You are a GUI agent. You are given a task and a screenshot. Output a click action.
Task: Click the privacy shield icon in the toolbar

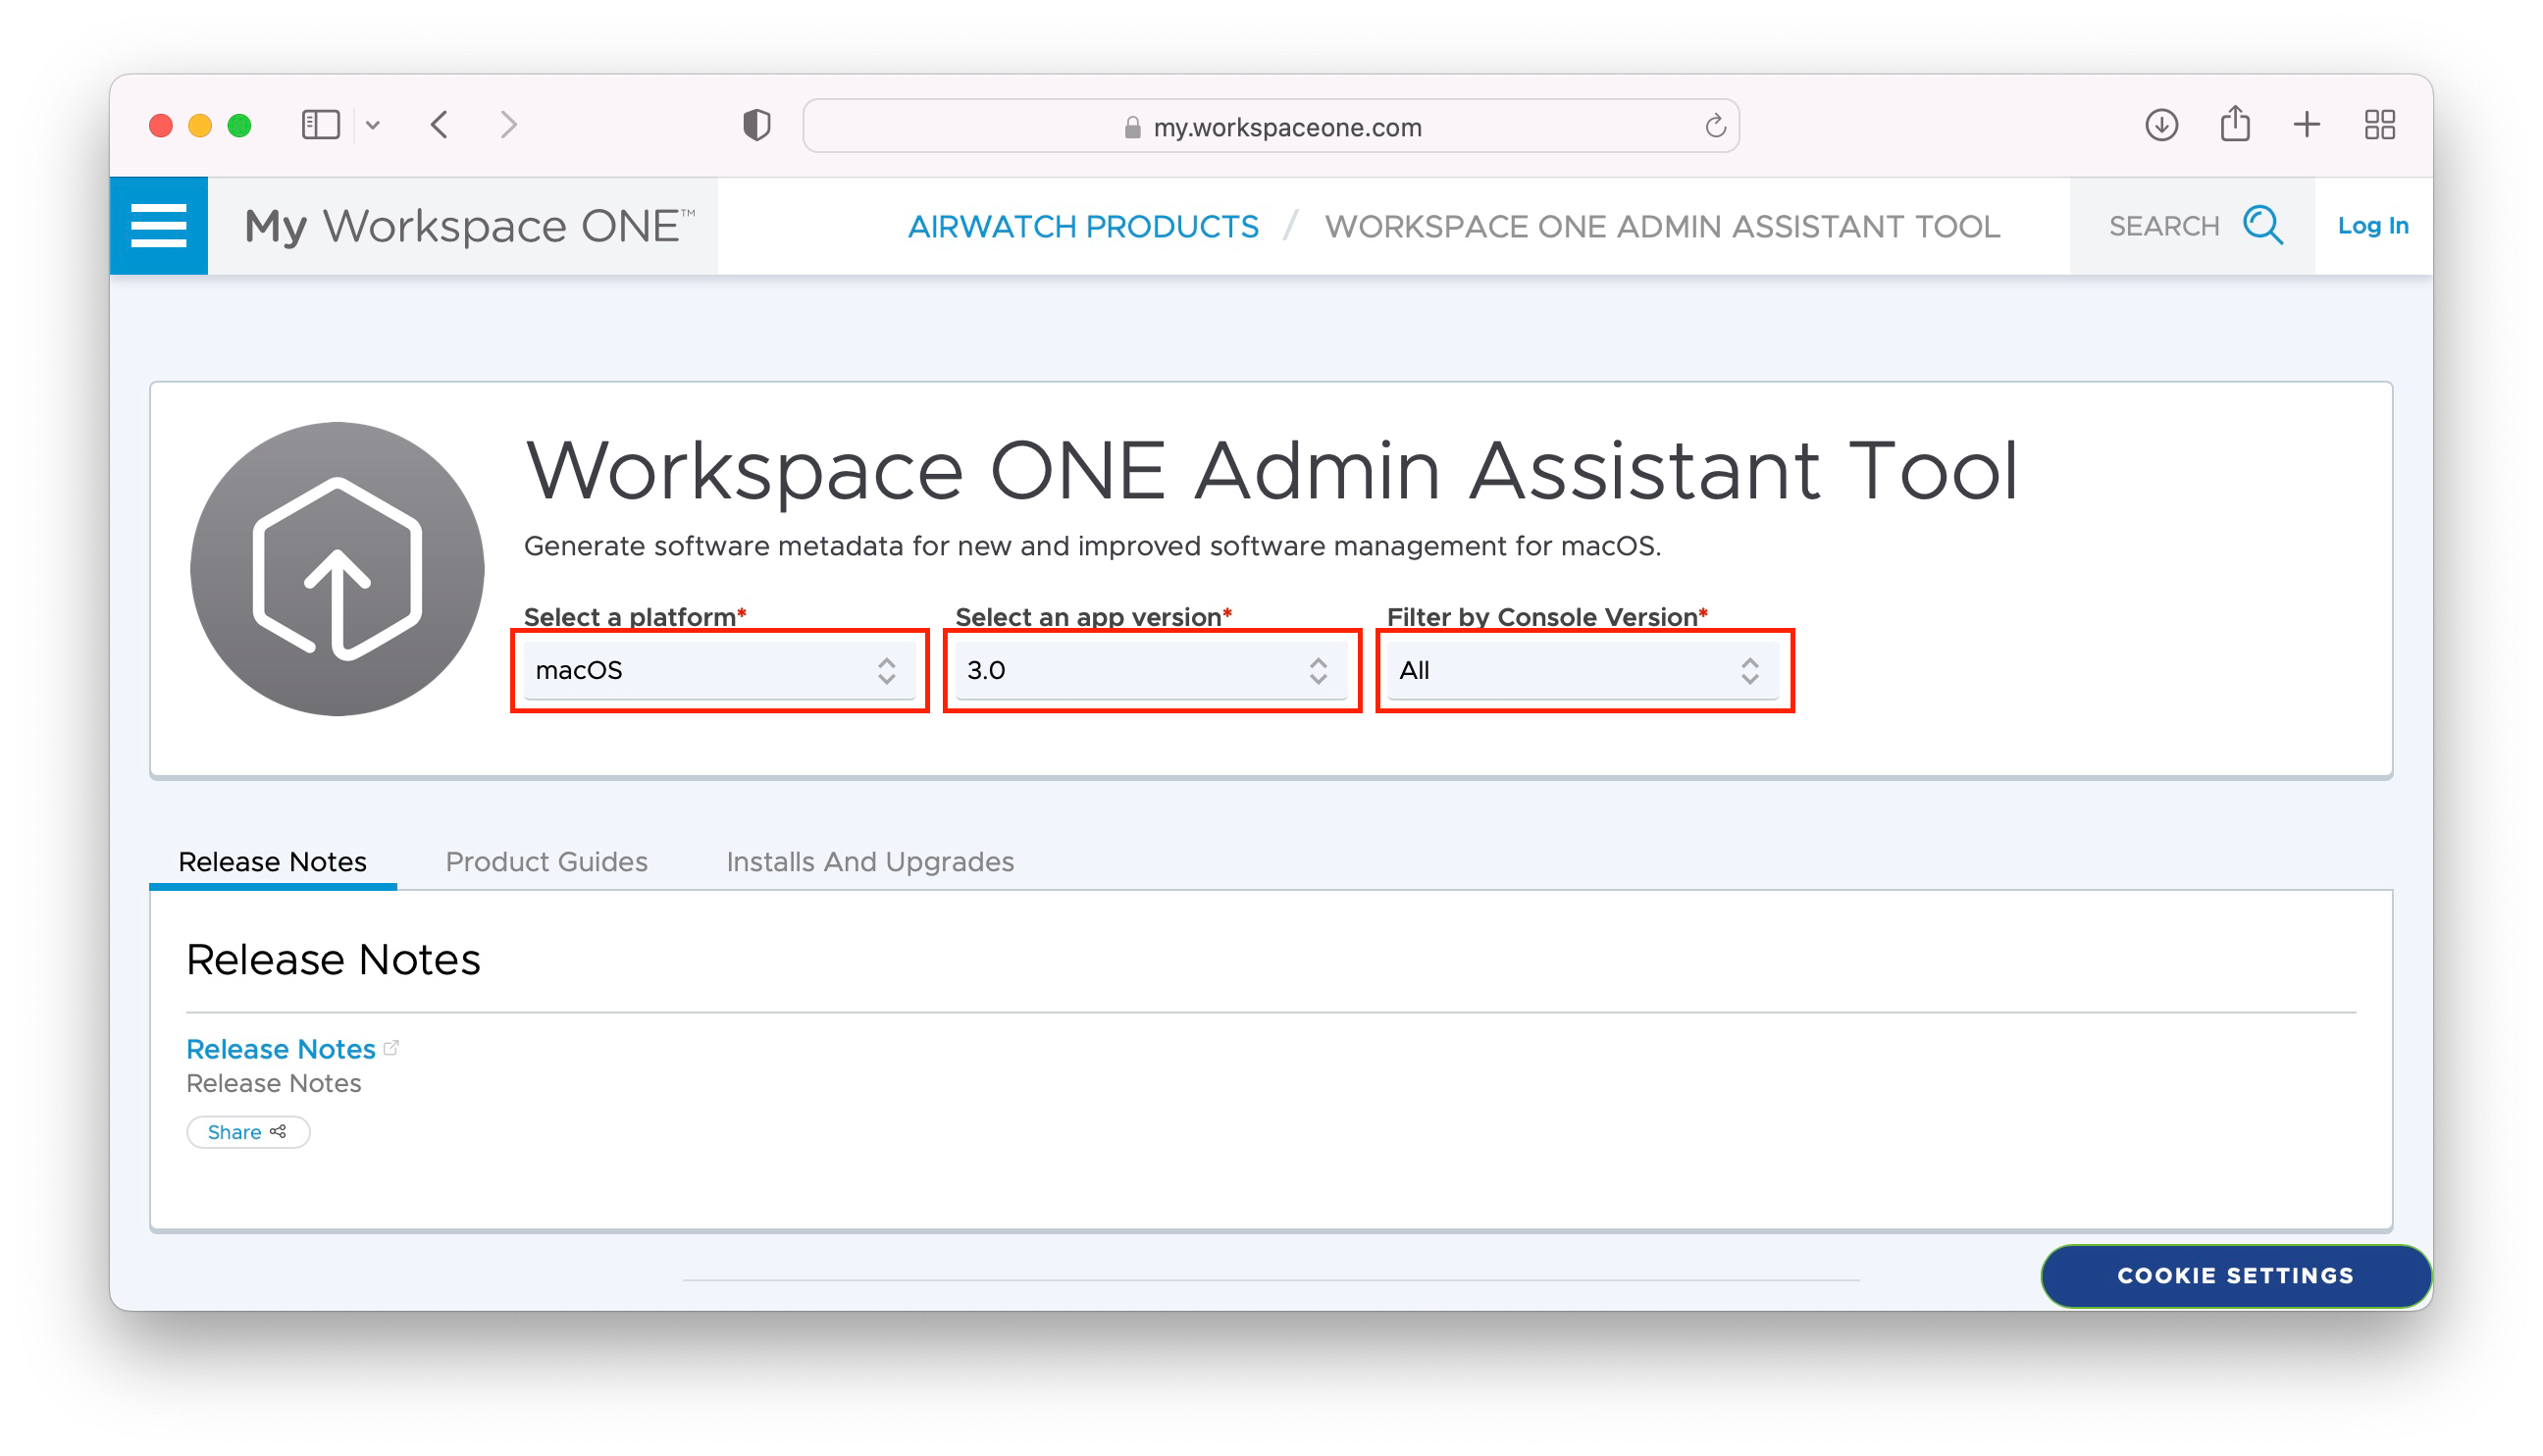(757, 124)
